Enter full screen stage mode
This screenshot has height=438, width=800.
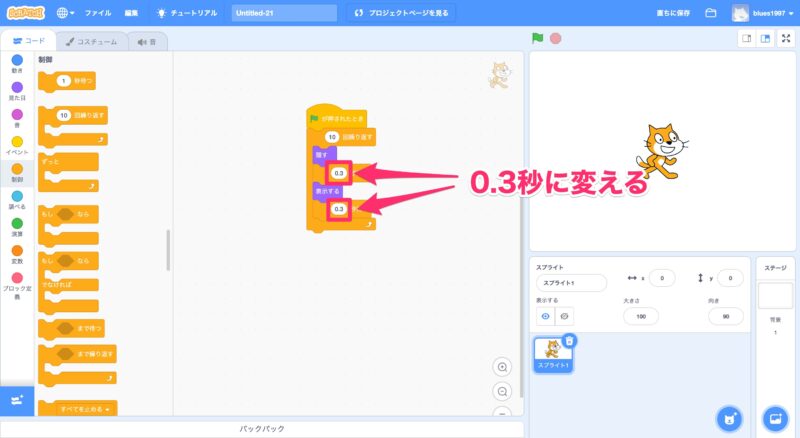click(786, 38)
